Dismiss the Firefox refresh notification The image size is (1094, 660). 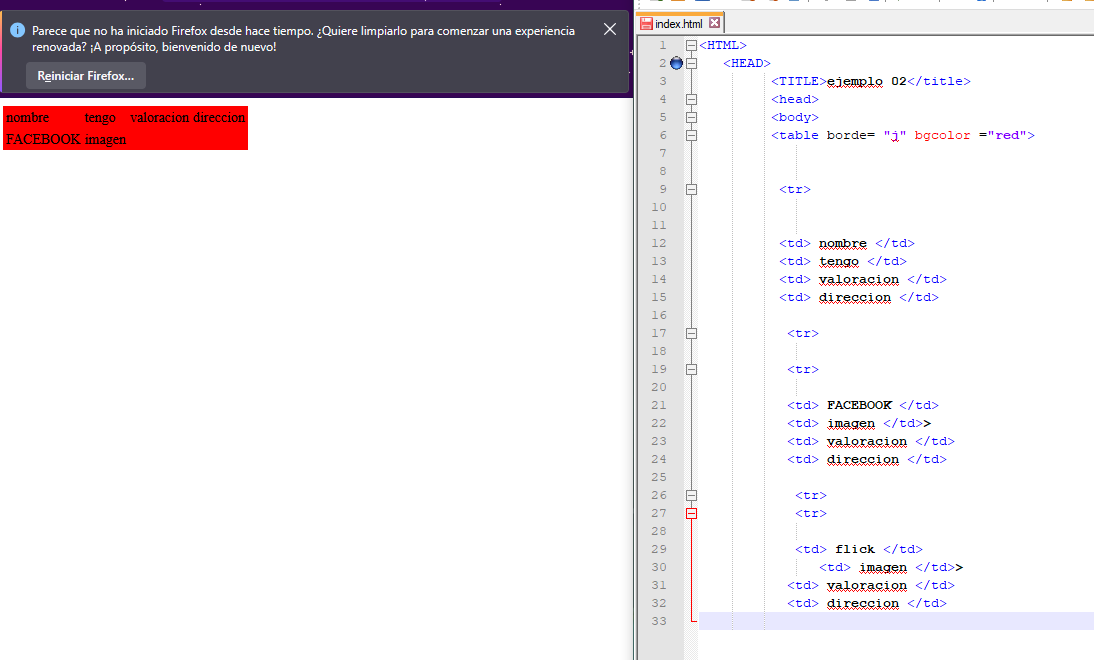click(x=610, y=30)
